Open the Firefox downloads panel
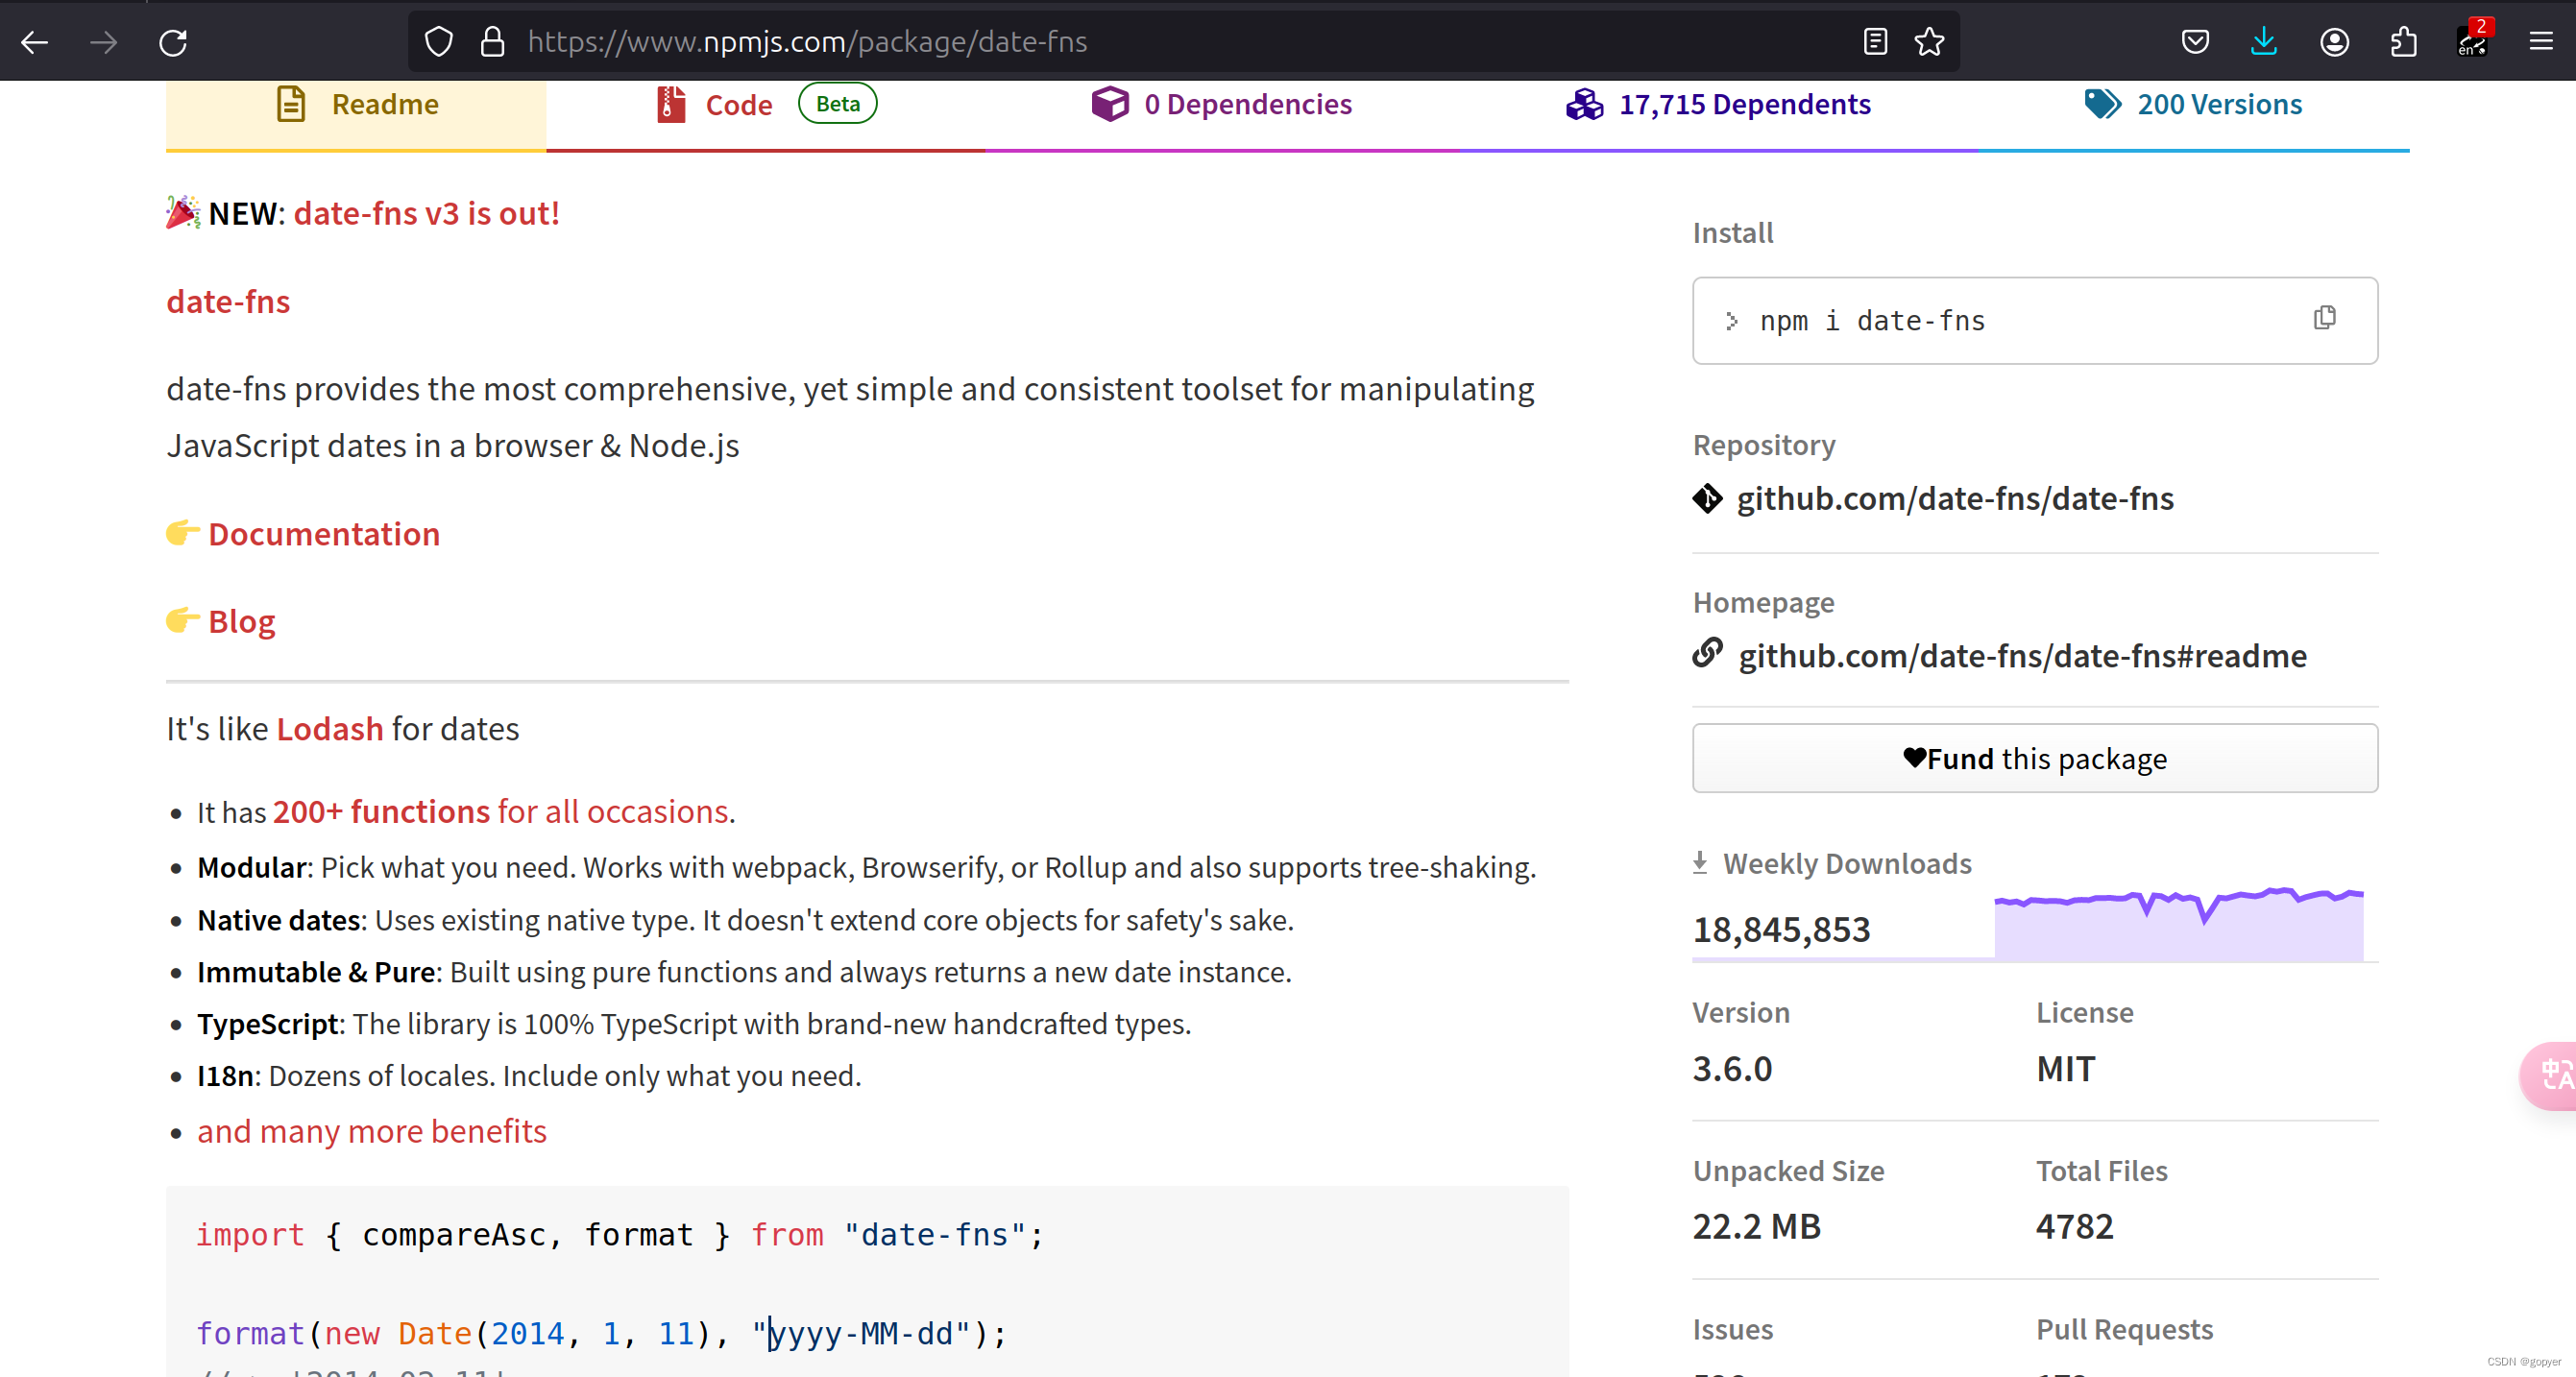Screen dimensions: 2576x1377 (2264, 42)
